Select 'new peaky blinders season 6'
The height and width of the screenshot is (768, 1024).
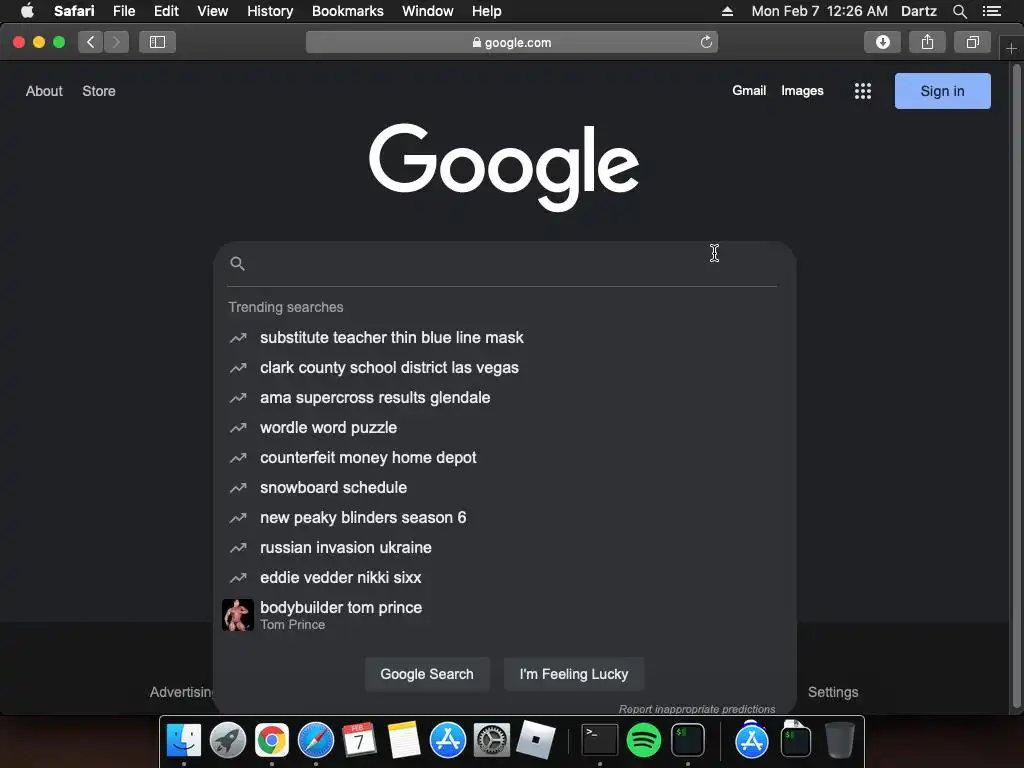tap(503, 518)
